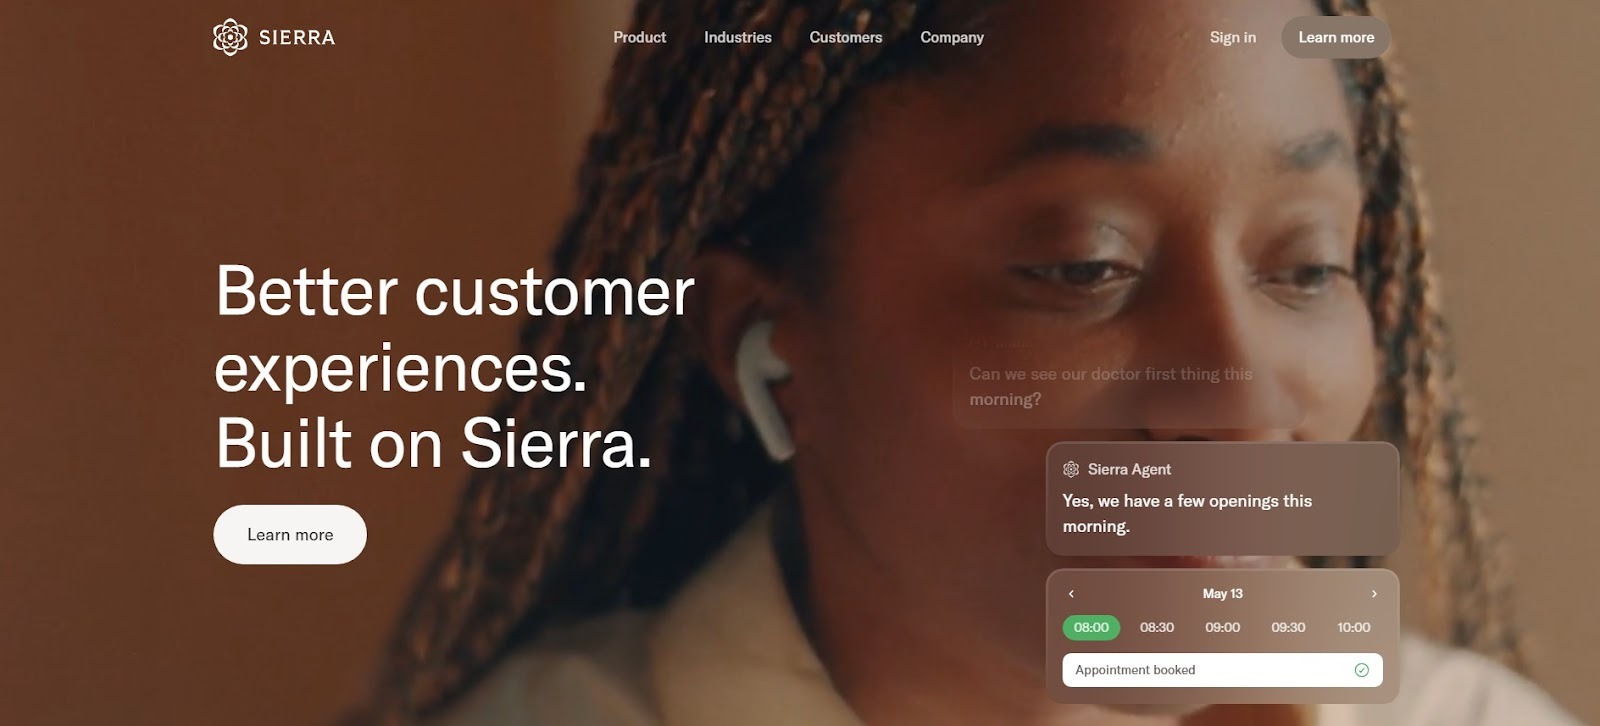Click the Sierra Agent icon in chat bubble
The image size is (1600, 726).
[x=1071, y=469]
